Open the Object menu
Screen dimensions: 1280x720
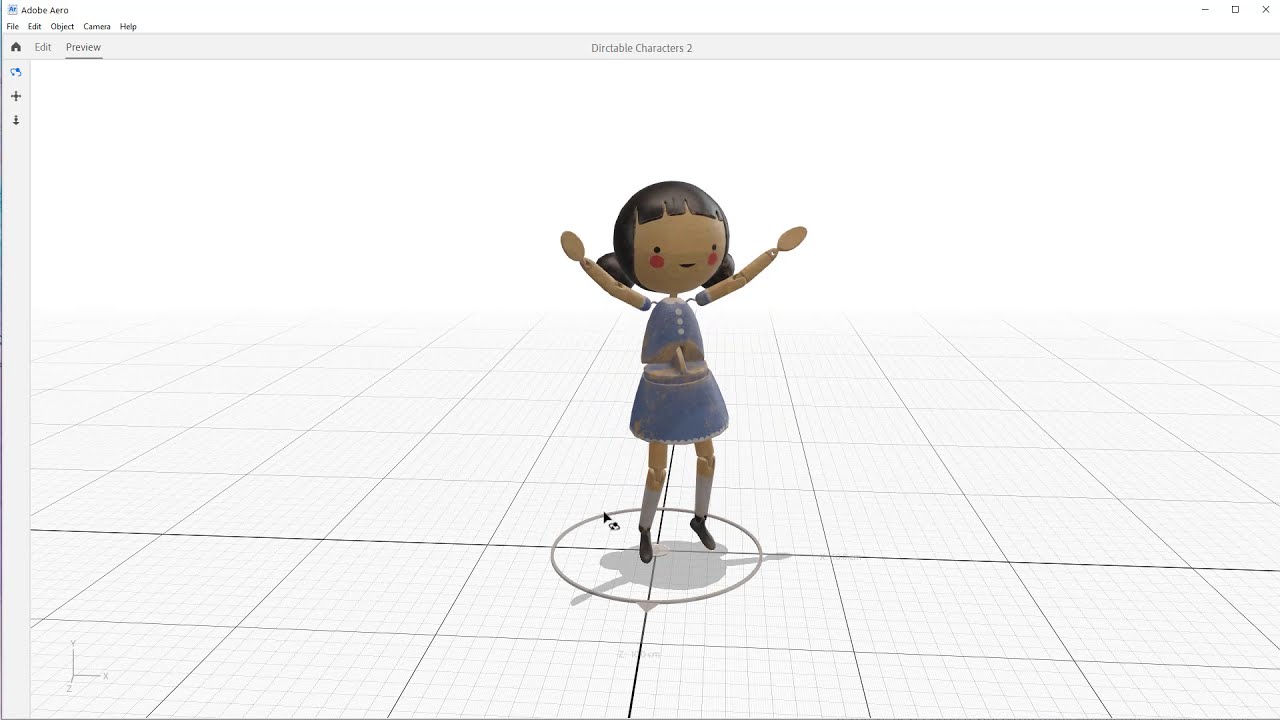(x=62, y=27)
